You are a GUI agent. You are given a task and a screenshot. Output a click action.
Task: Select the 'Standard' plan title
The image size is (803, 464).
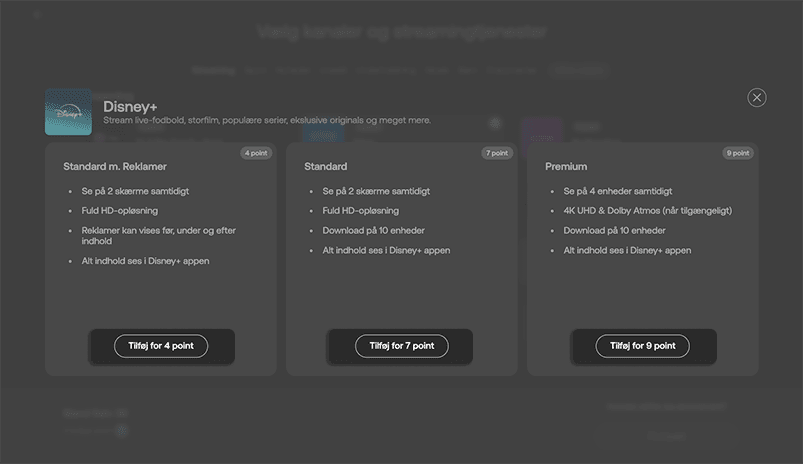point(326,166)
